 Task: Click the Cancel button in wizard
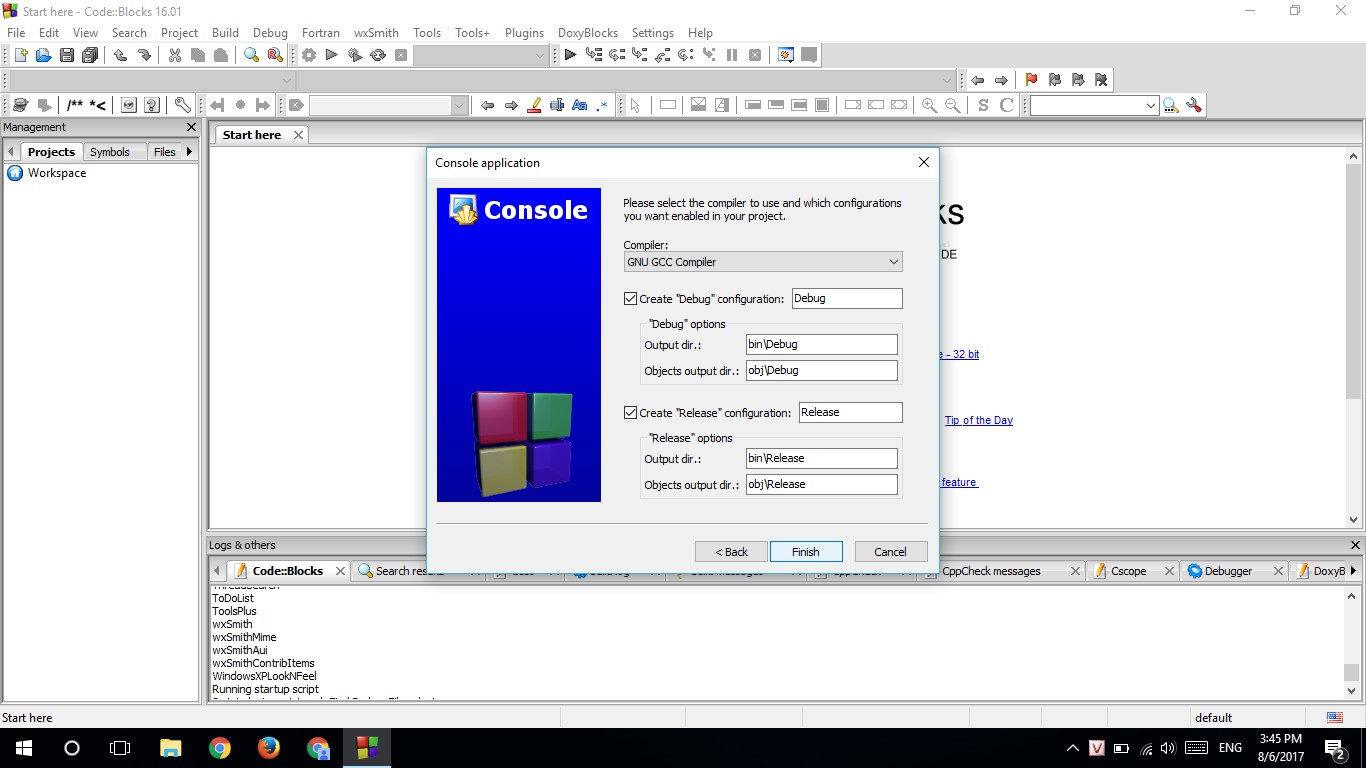coord(890,552)
